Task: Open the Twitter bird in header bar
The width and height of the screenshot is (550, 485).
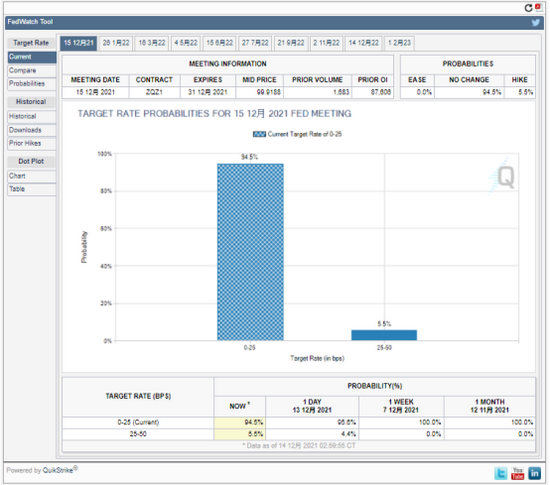Action: 535,22
